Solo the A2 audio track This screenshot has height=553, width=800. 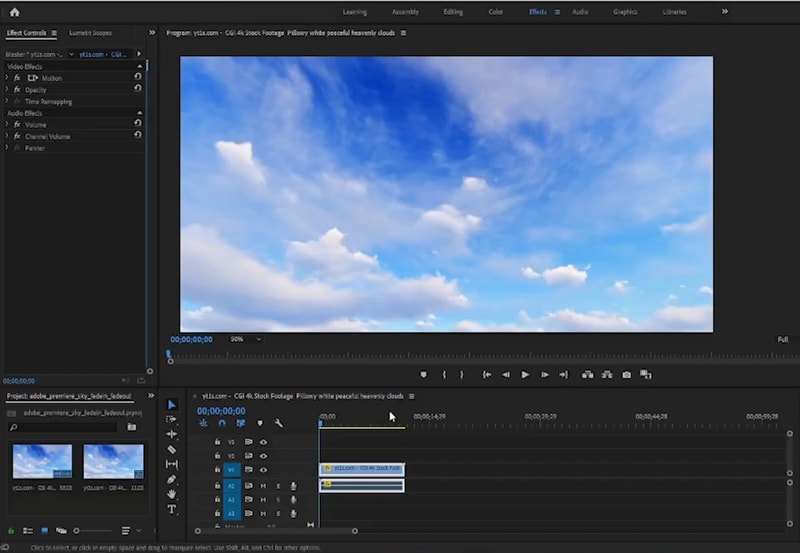278,500
